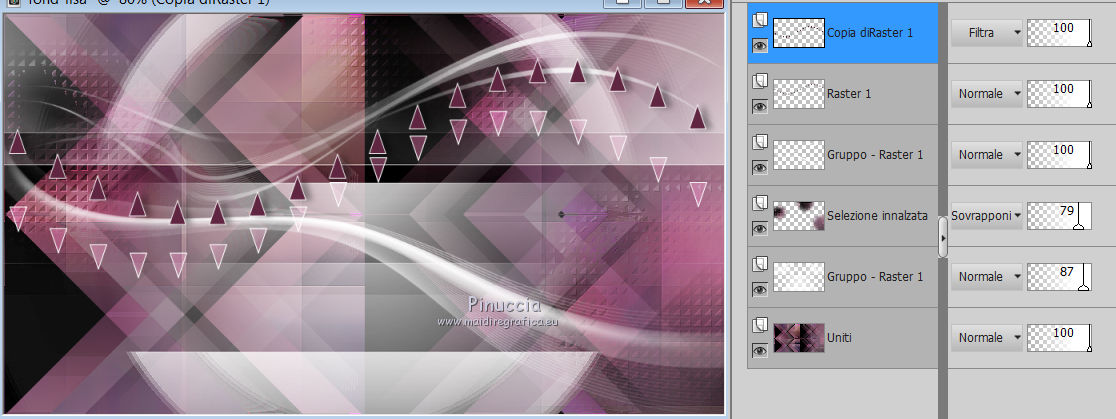This screenshot has width=1116, height=419.
Task: Select the Uniti layer thumbnail
Action: point(799,338)
